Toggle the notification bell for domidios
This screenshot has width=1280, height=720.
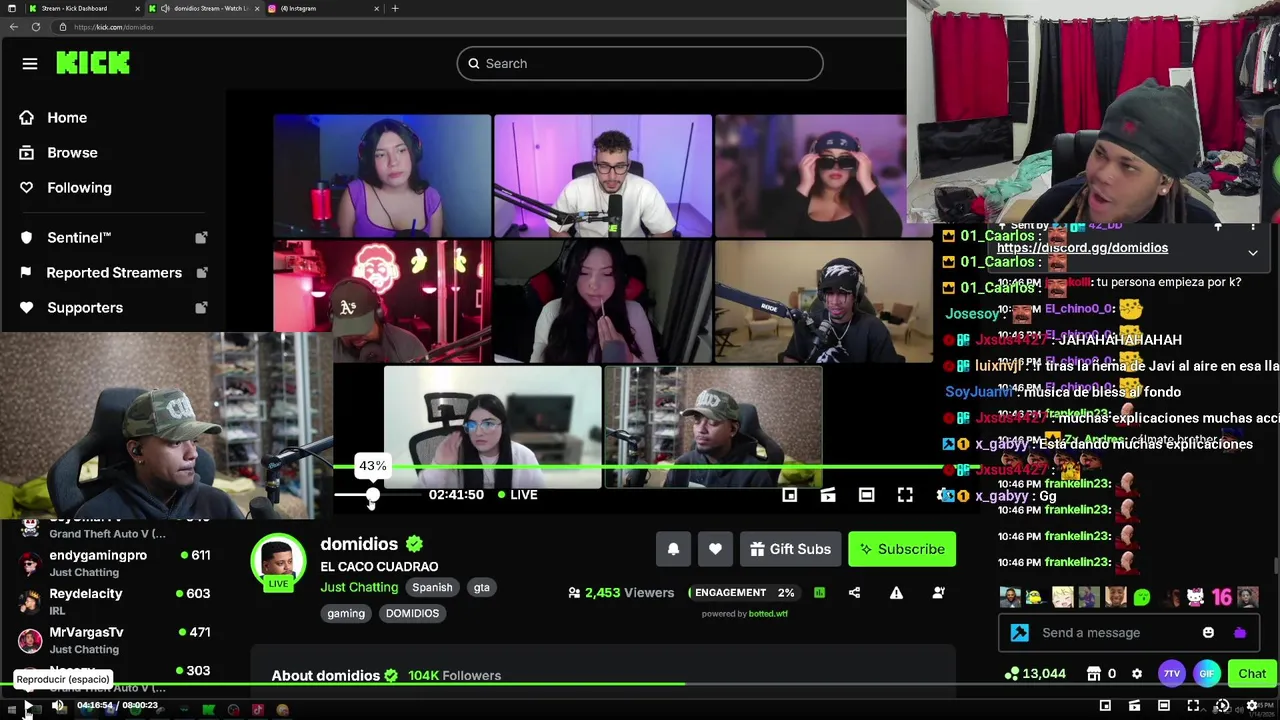click(673, 549)
